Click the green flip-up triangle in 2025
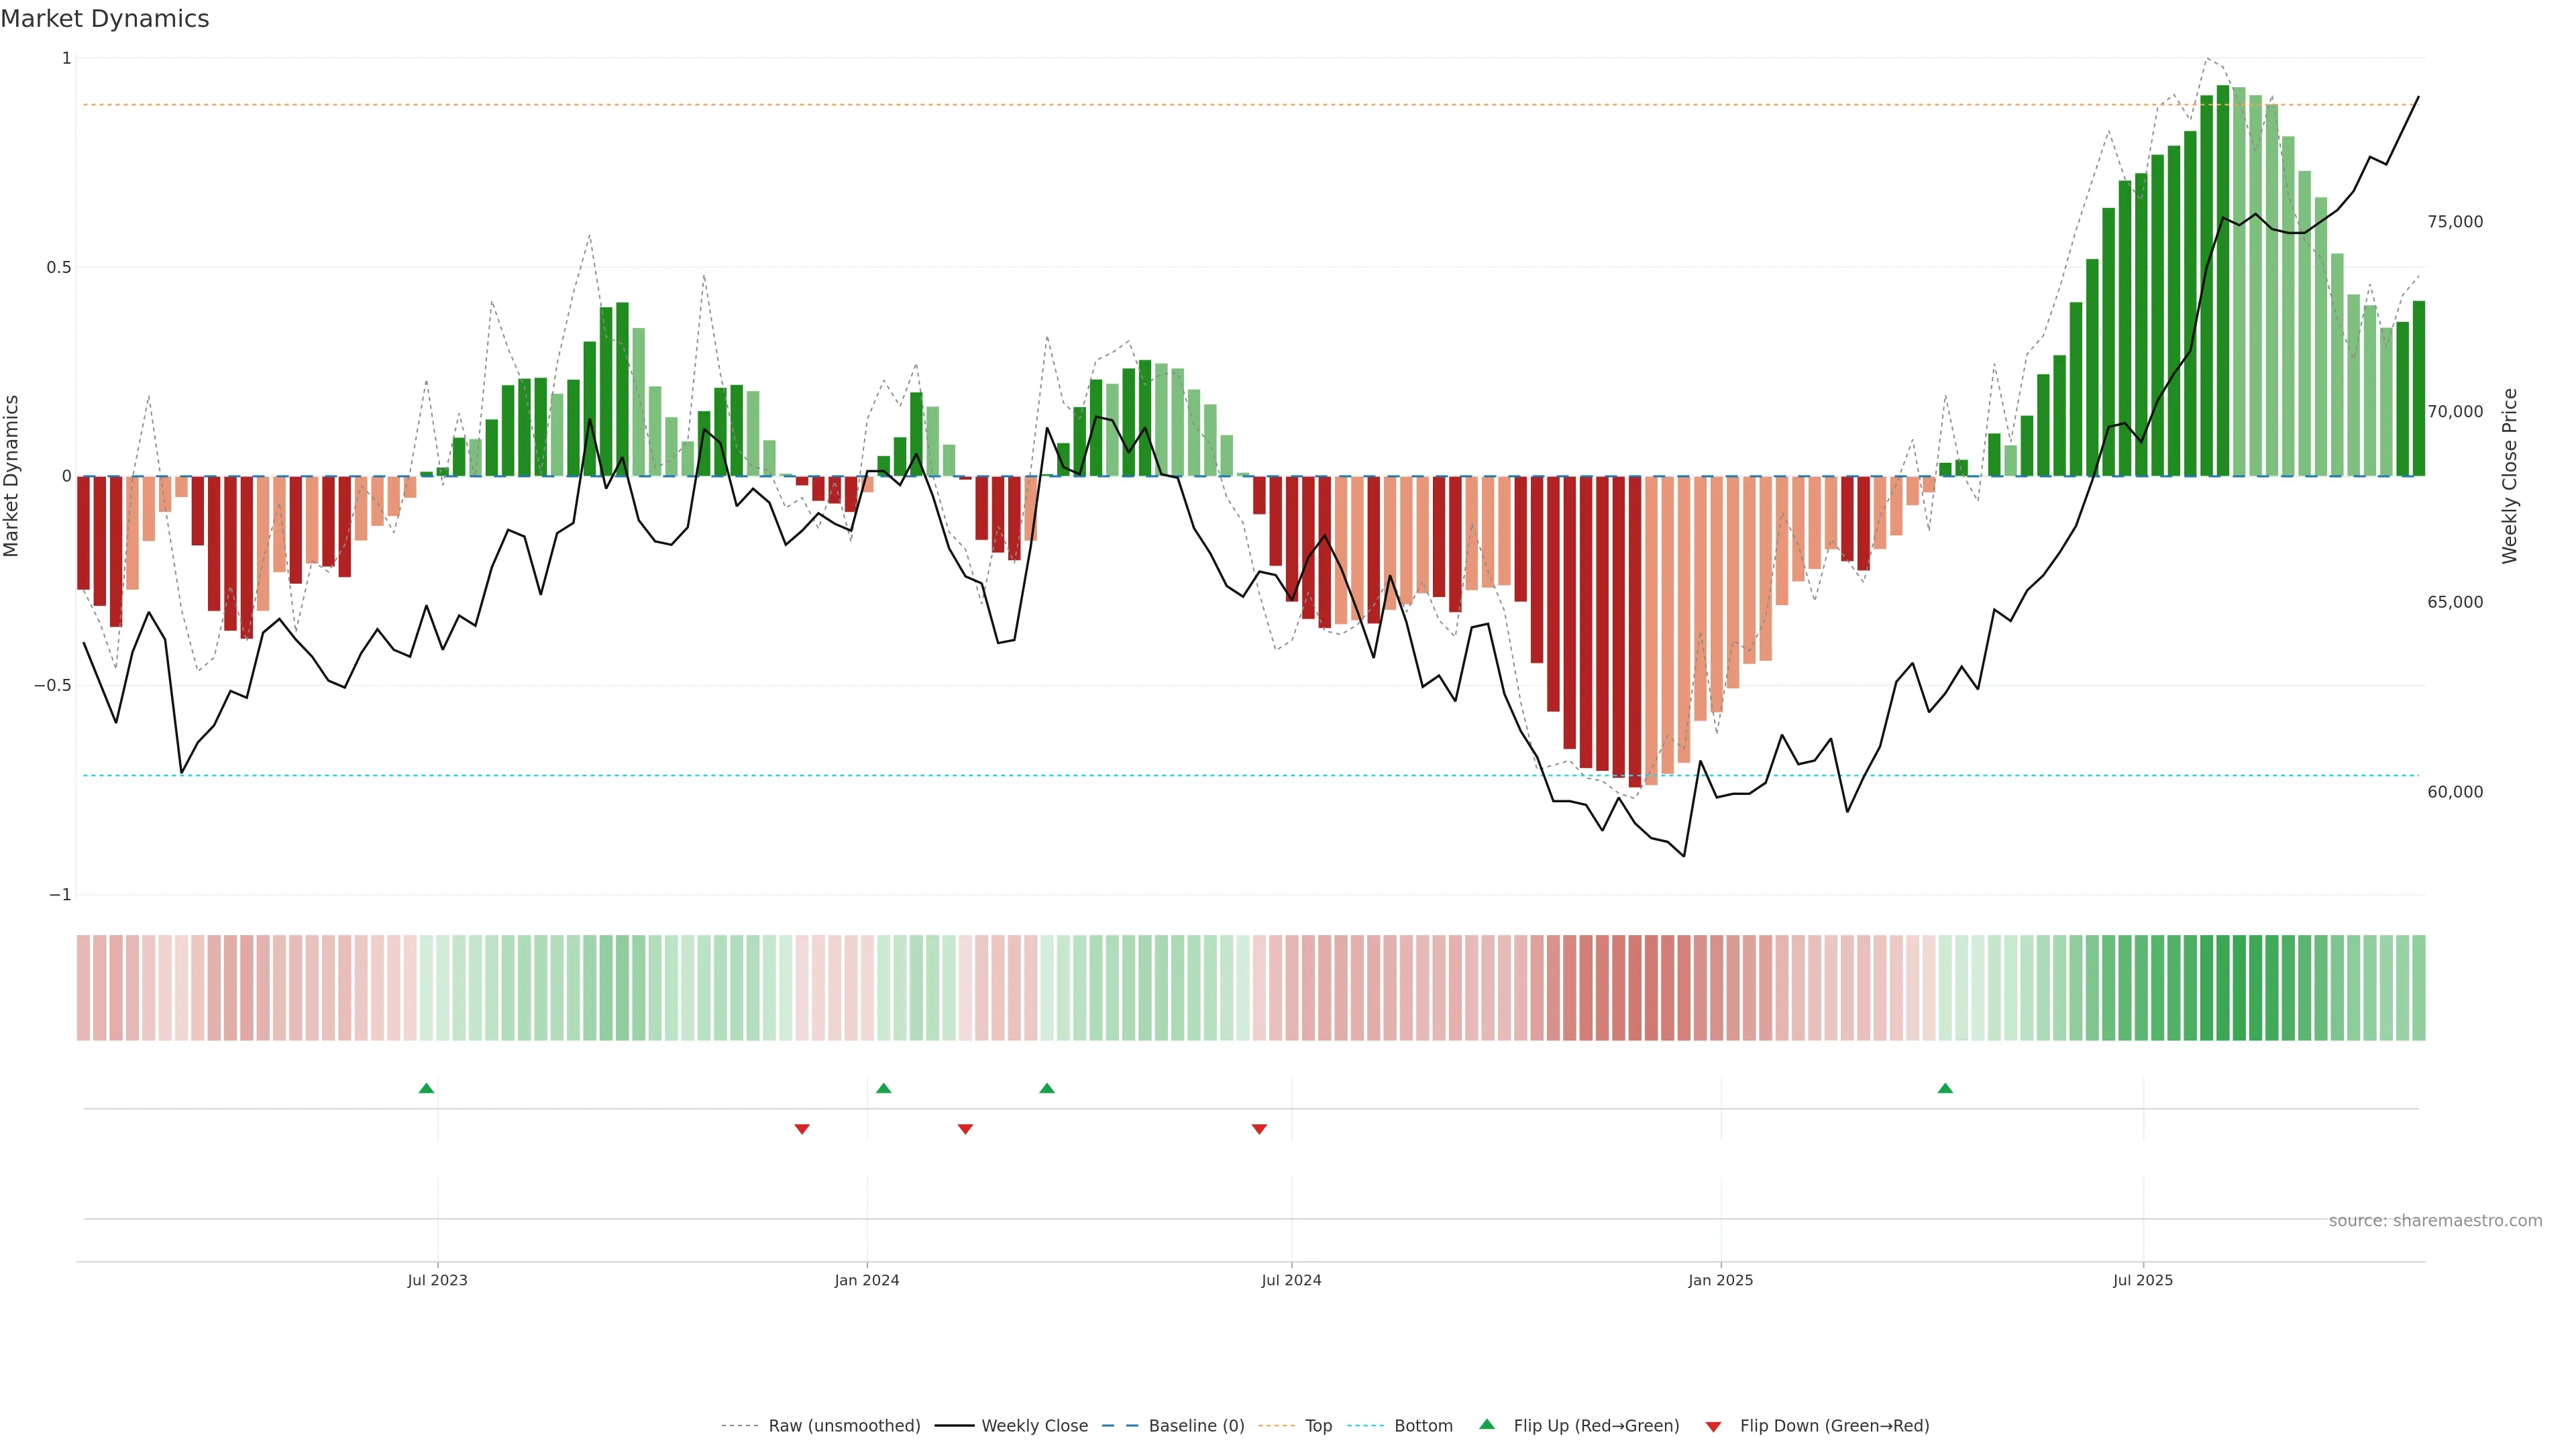 [1945, 1088]
